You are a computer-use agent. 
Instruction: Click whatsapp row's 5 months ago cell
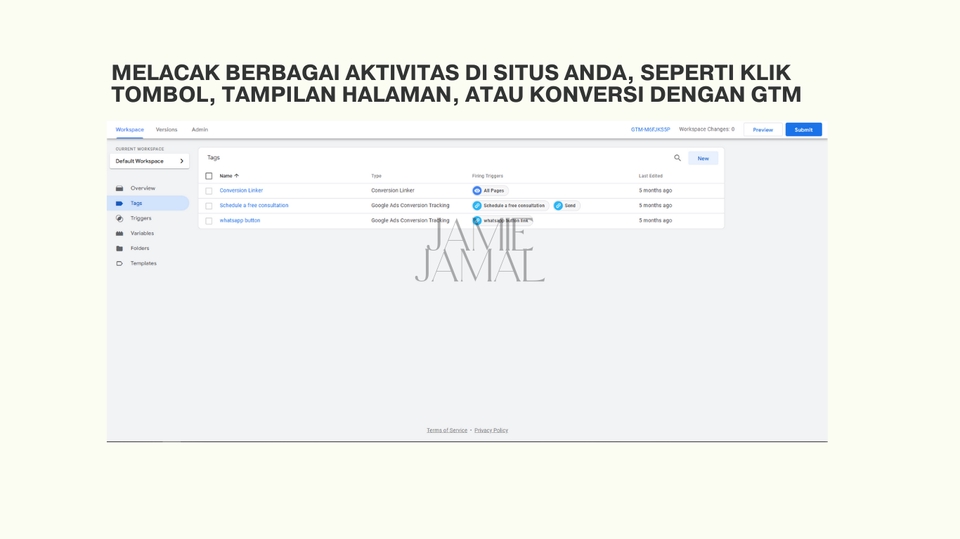(x=655, y=220)
